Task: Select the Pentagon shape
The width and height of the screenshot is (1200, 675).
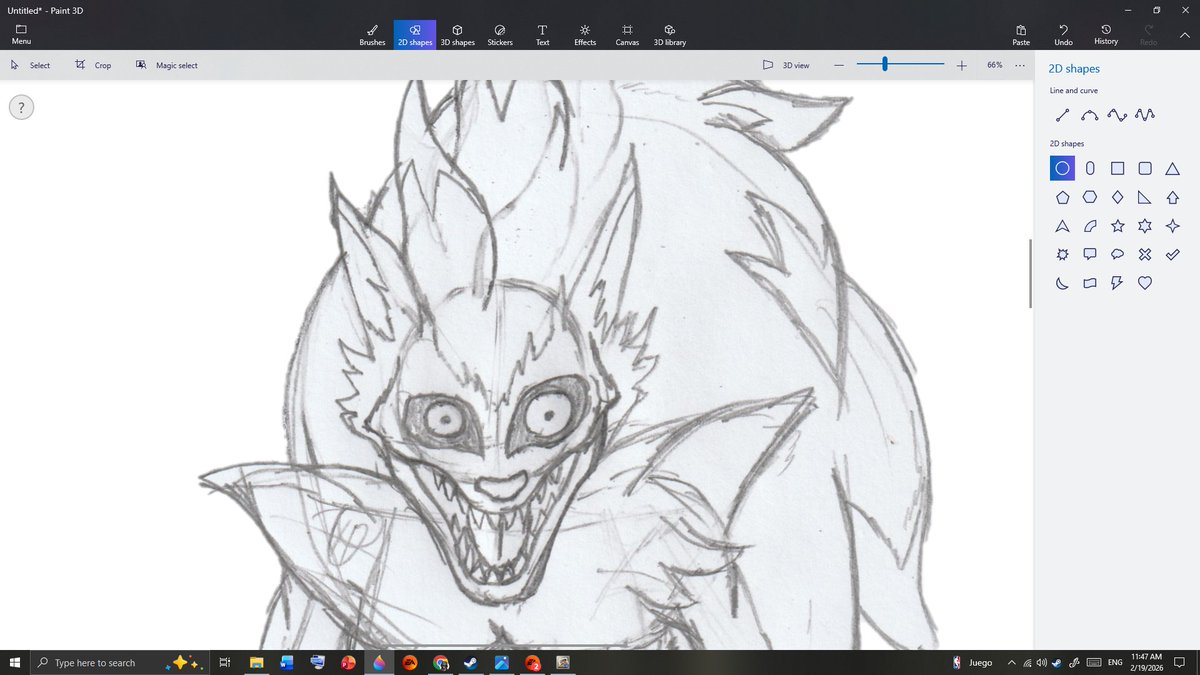Action: coord(1062,197)
